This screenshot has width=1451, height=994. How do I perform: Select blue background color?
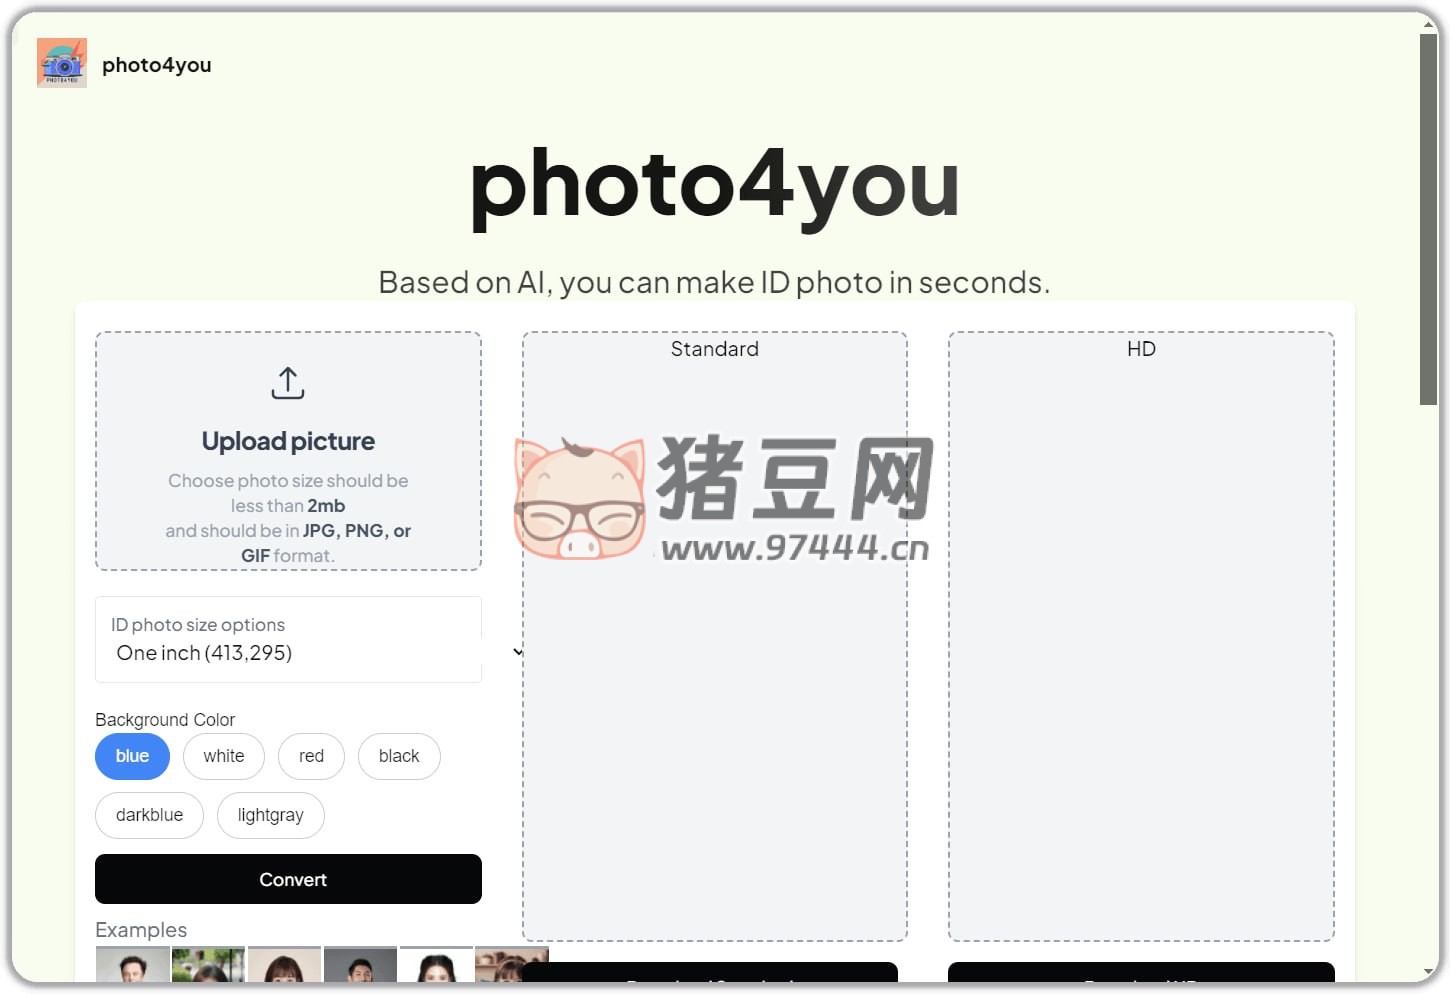pyautogui.click(x=132, y=756)
